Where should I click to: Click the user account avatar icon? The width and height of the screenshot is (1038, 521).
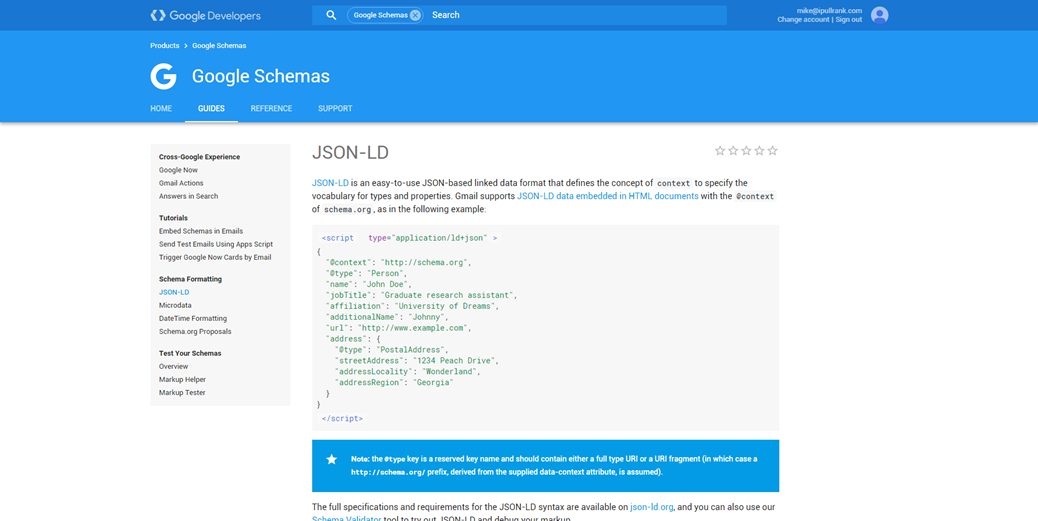click(x=879, y=15)
